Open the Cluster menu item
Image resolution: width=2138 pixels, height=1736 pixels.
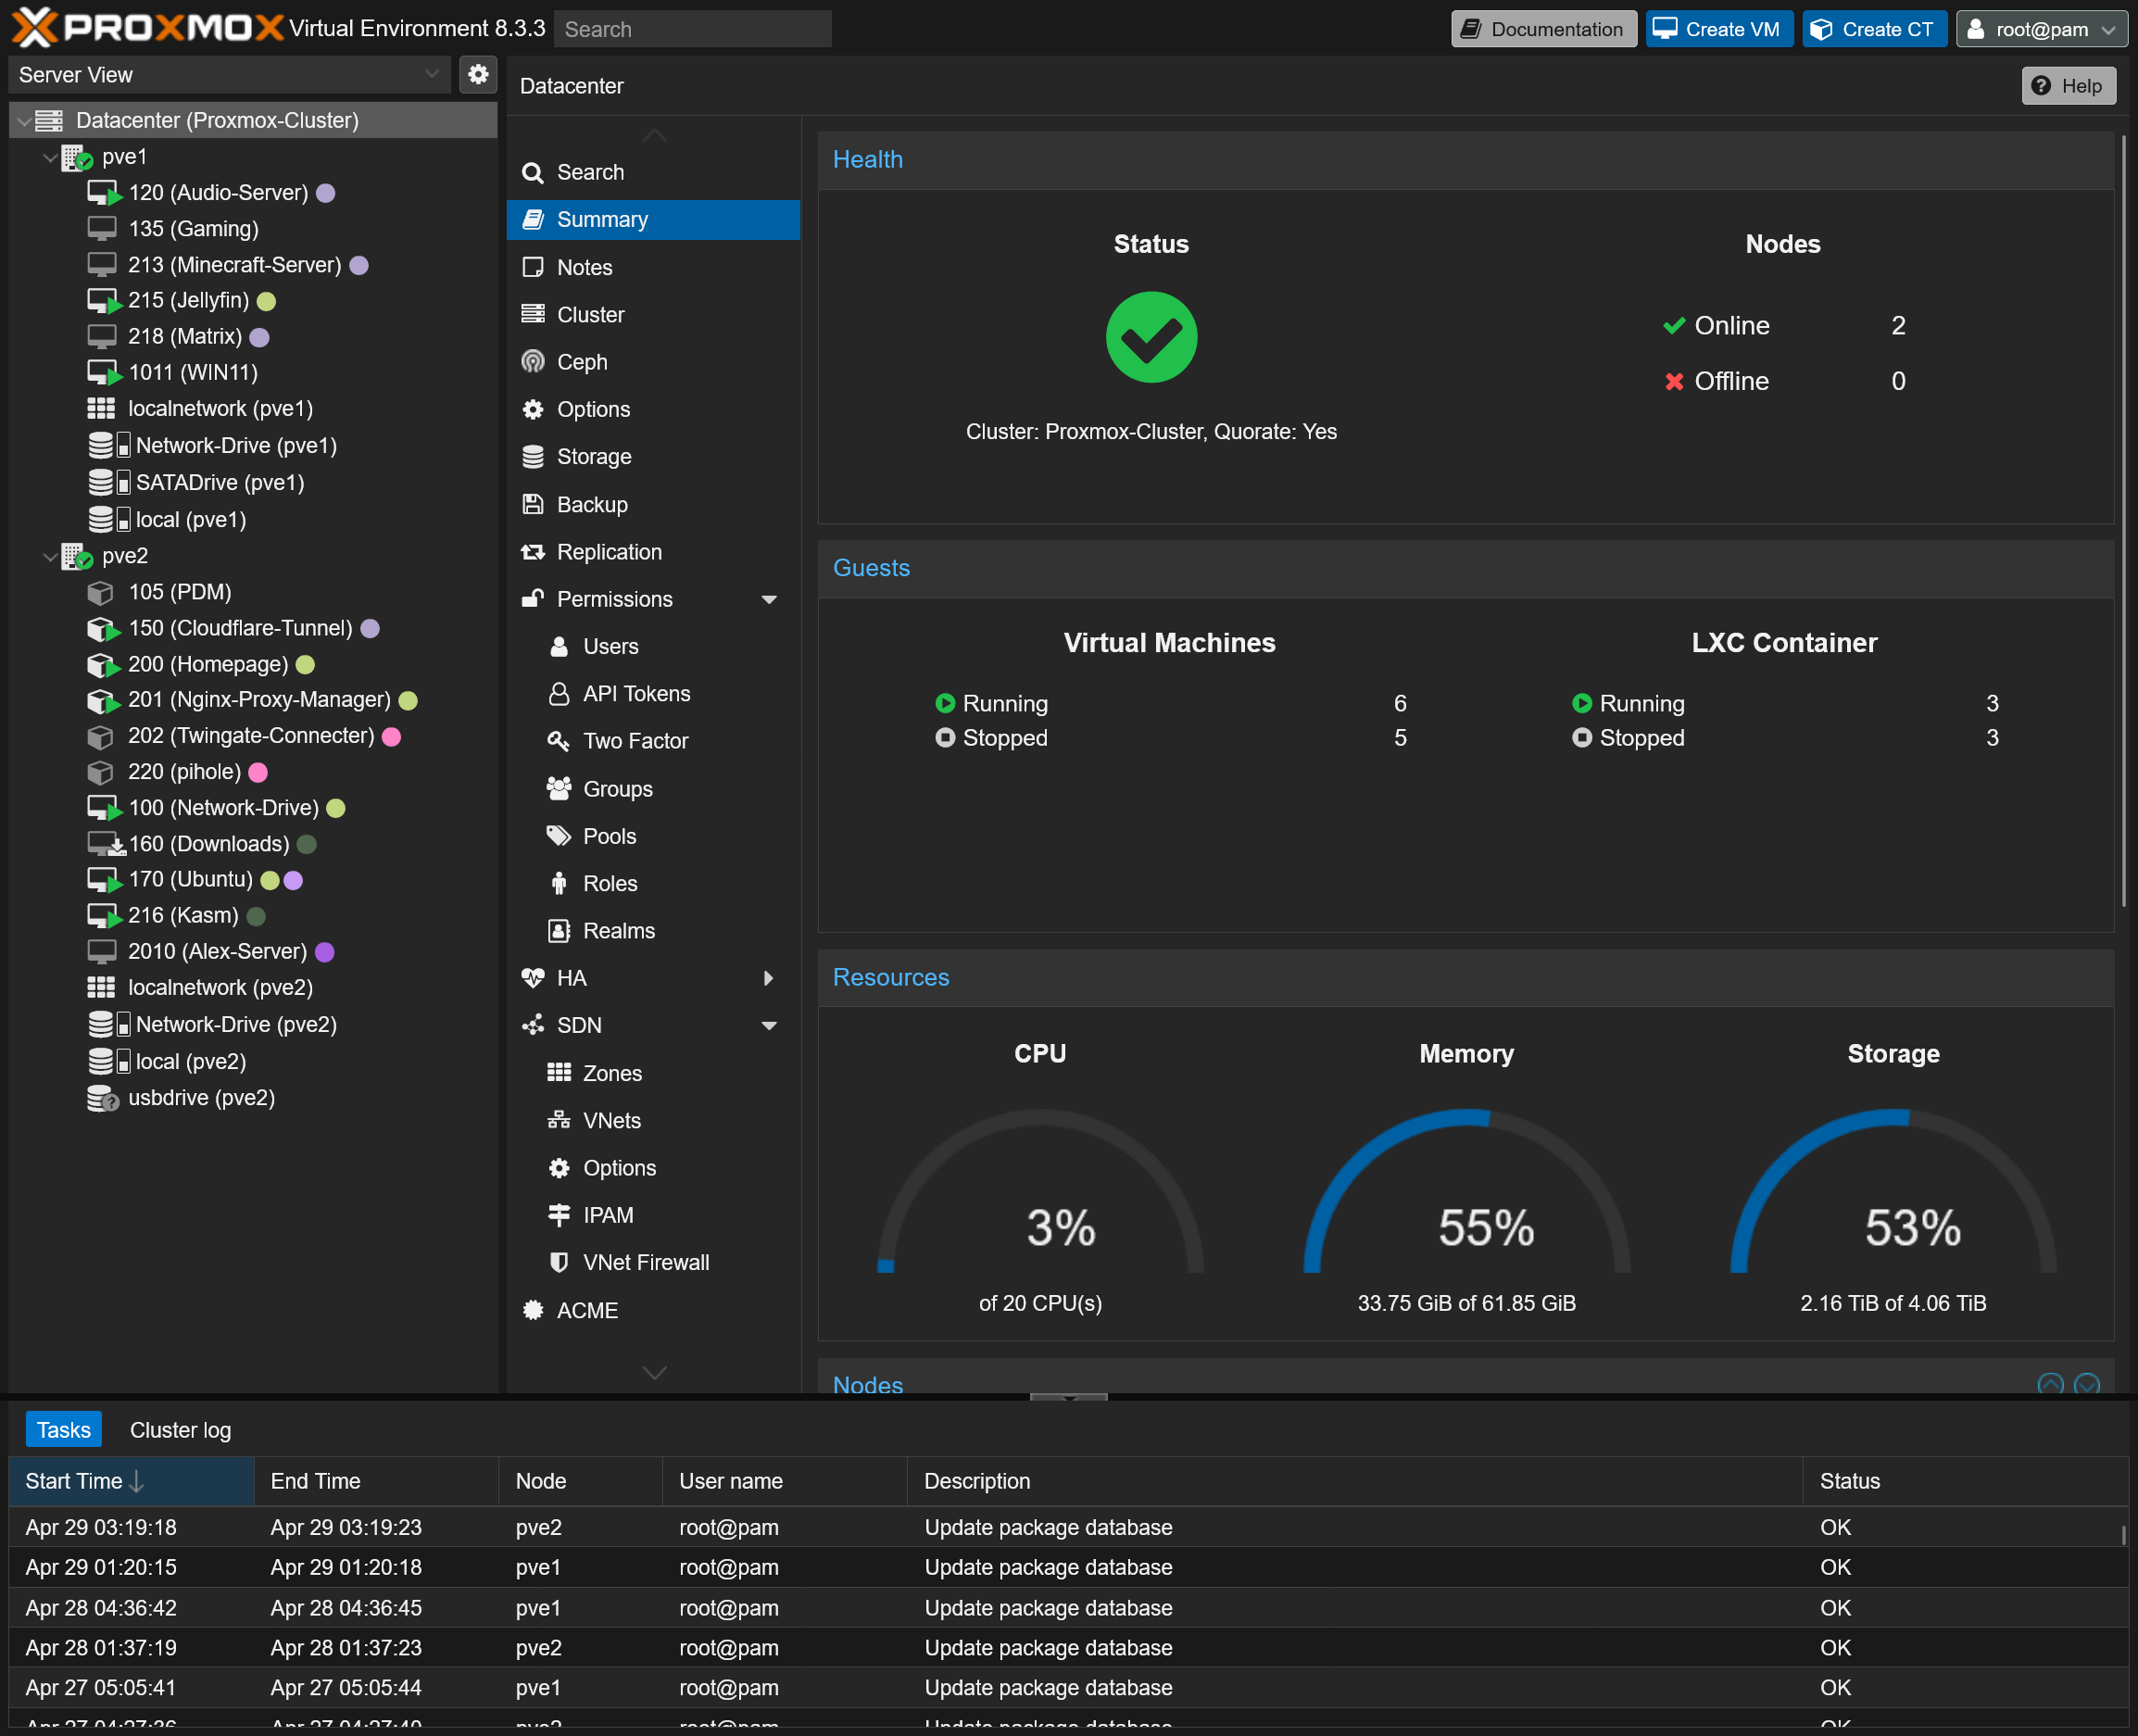point(653,315)
